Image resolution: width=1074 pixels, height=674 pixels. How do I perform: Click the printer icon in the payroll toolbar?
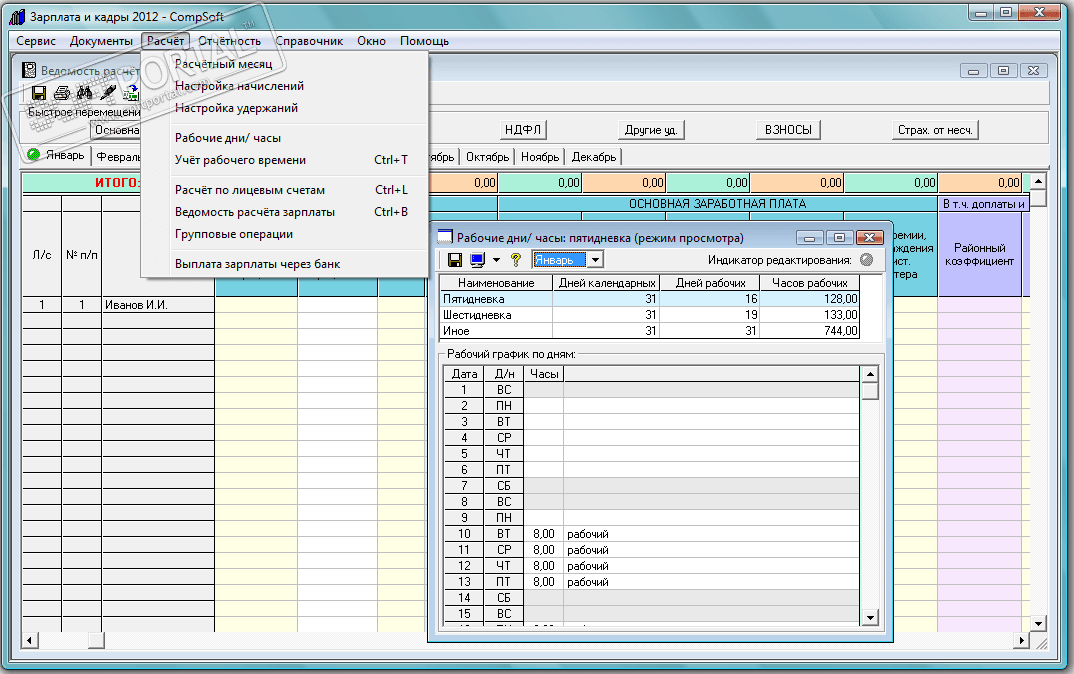63,93
